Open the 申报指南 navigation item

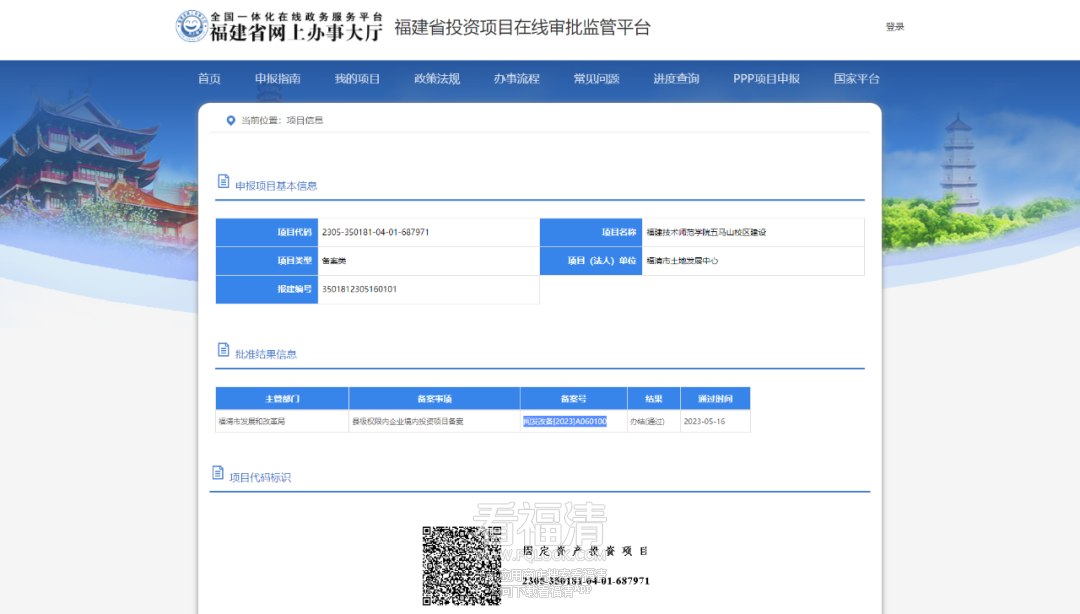278,79
